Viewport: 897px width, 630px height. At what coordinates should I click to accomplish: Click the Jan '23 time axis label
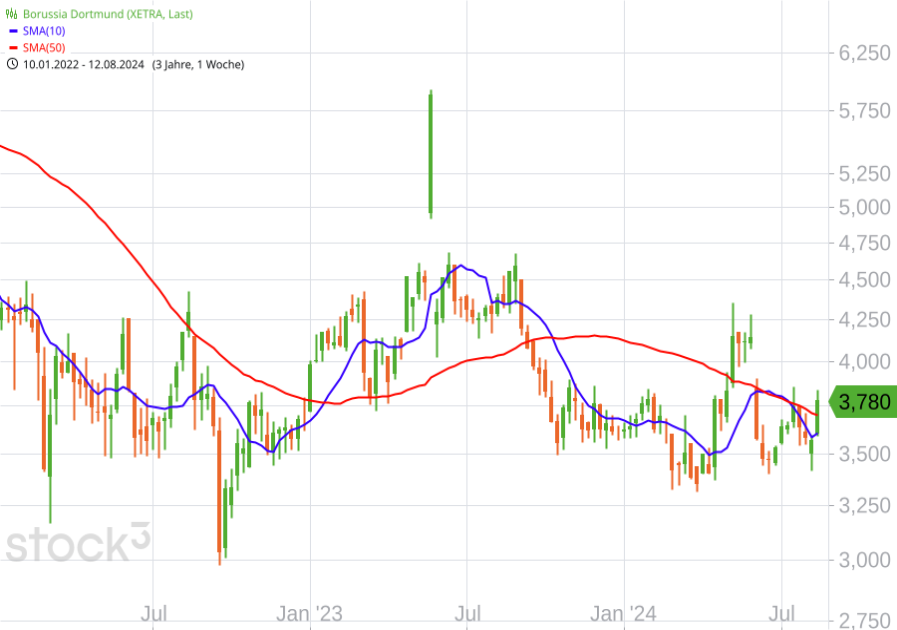309,614
